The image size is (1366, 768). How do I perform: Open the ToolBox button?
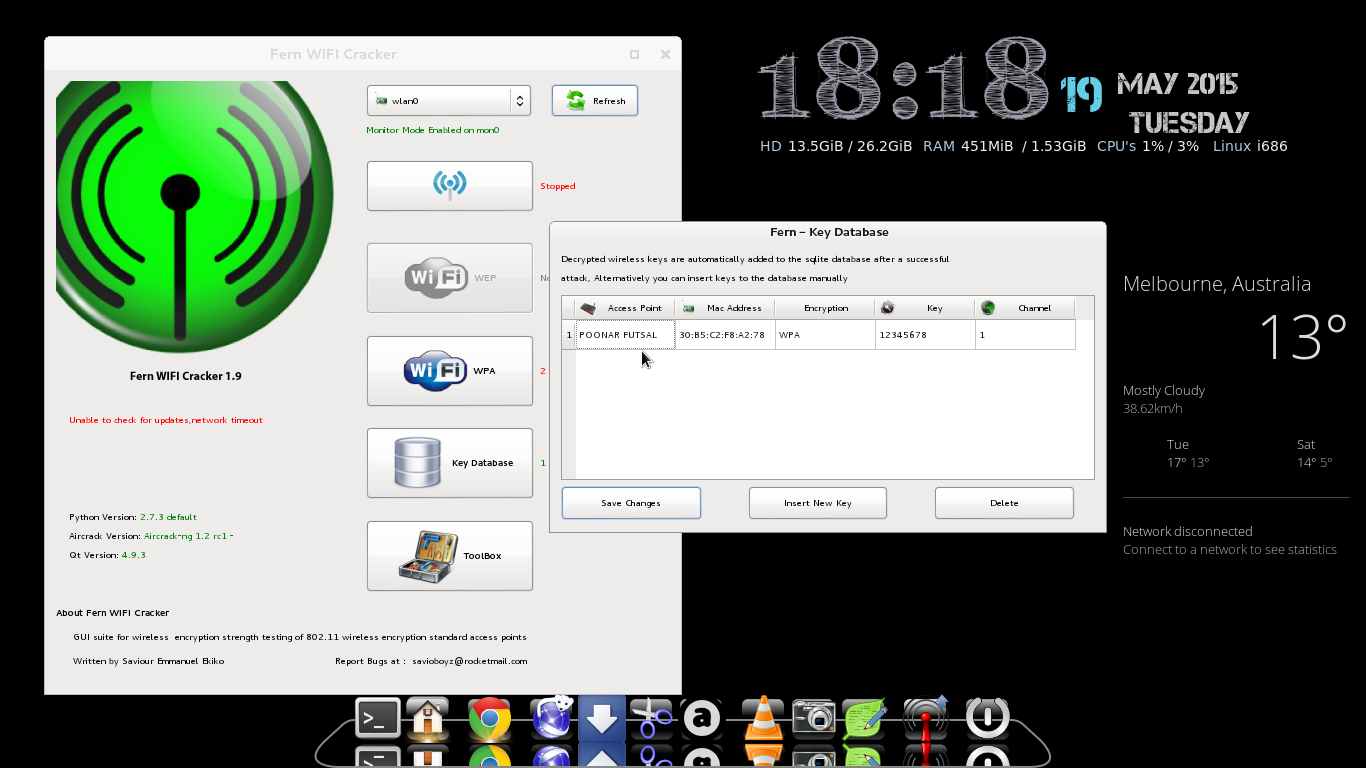pyautogui.click(x=449, y=556)
